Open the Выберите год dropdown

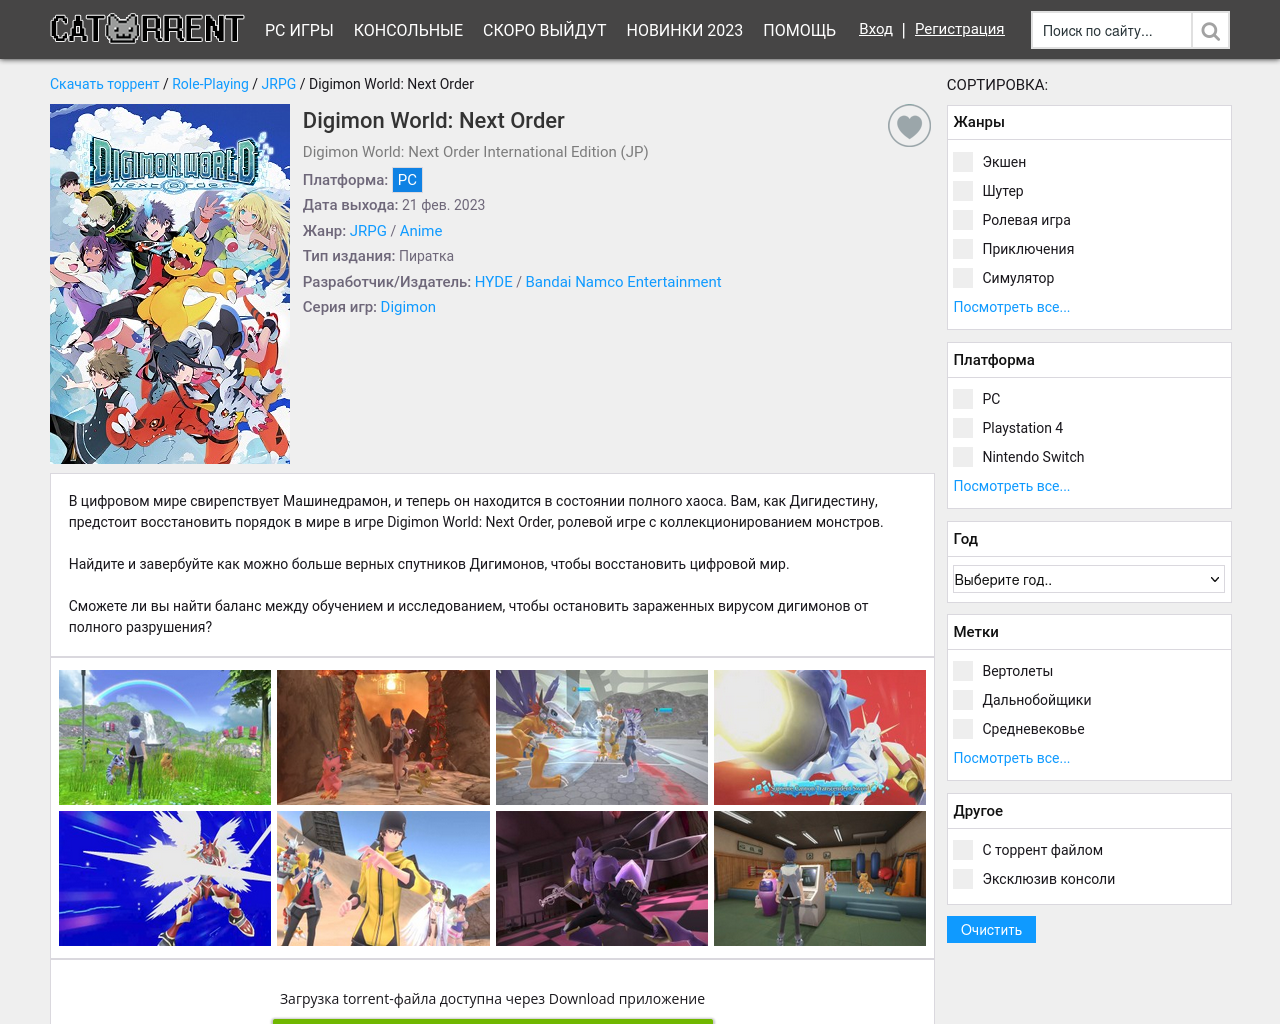pos(1089,579)
